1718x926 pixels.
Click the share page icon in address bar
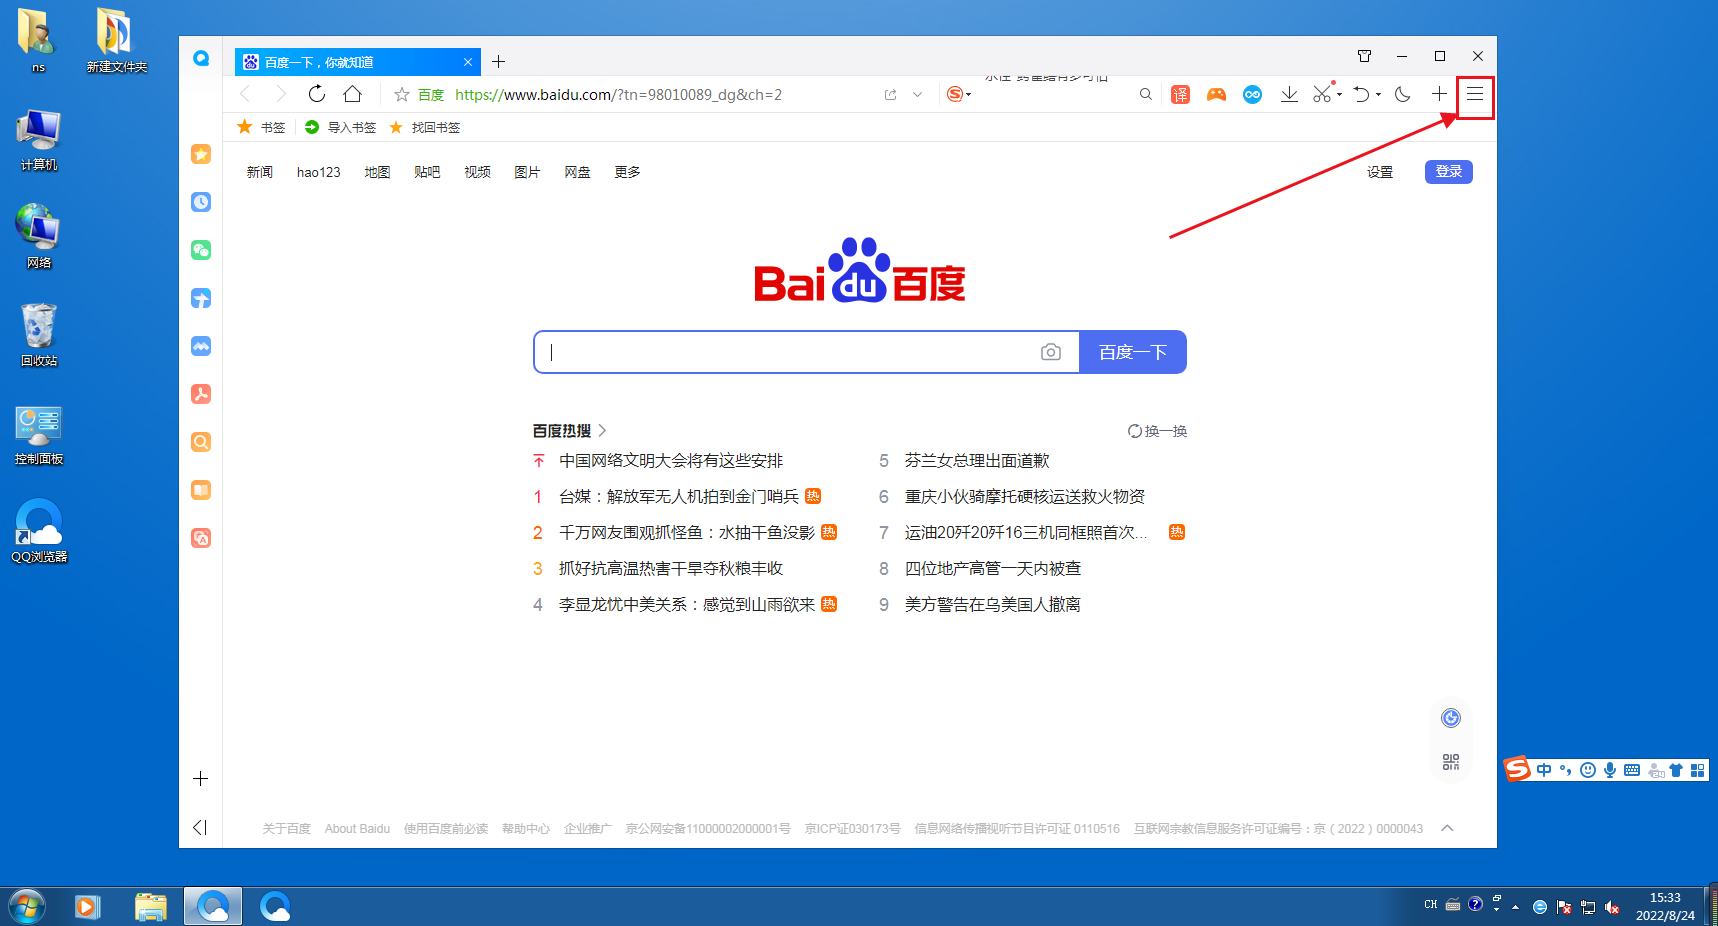tap(890, 95)
